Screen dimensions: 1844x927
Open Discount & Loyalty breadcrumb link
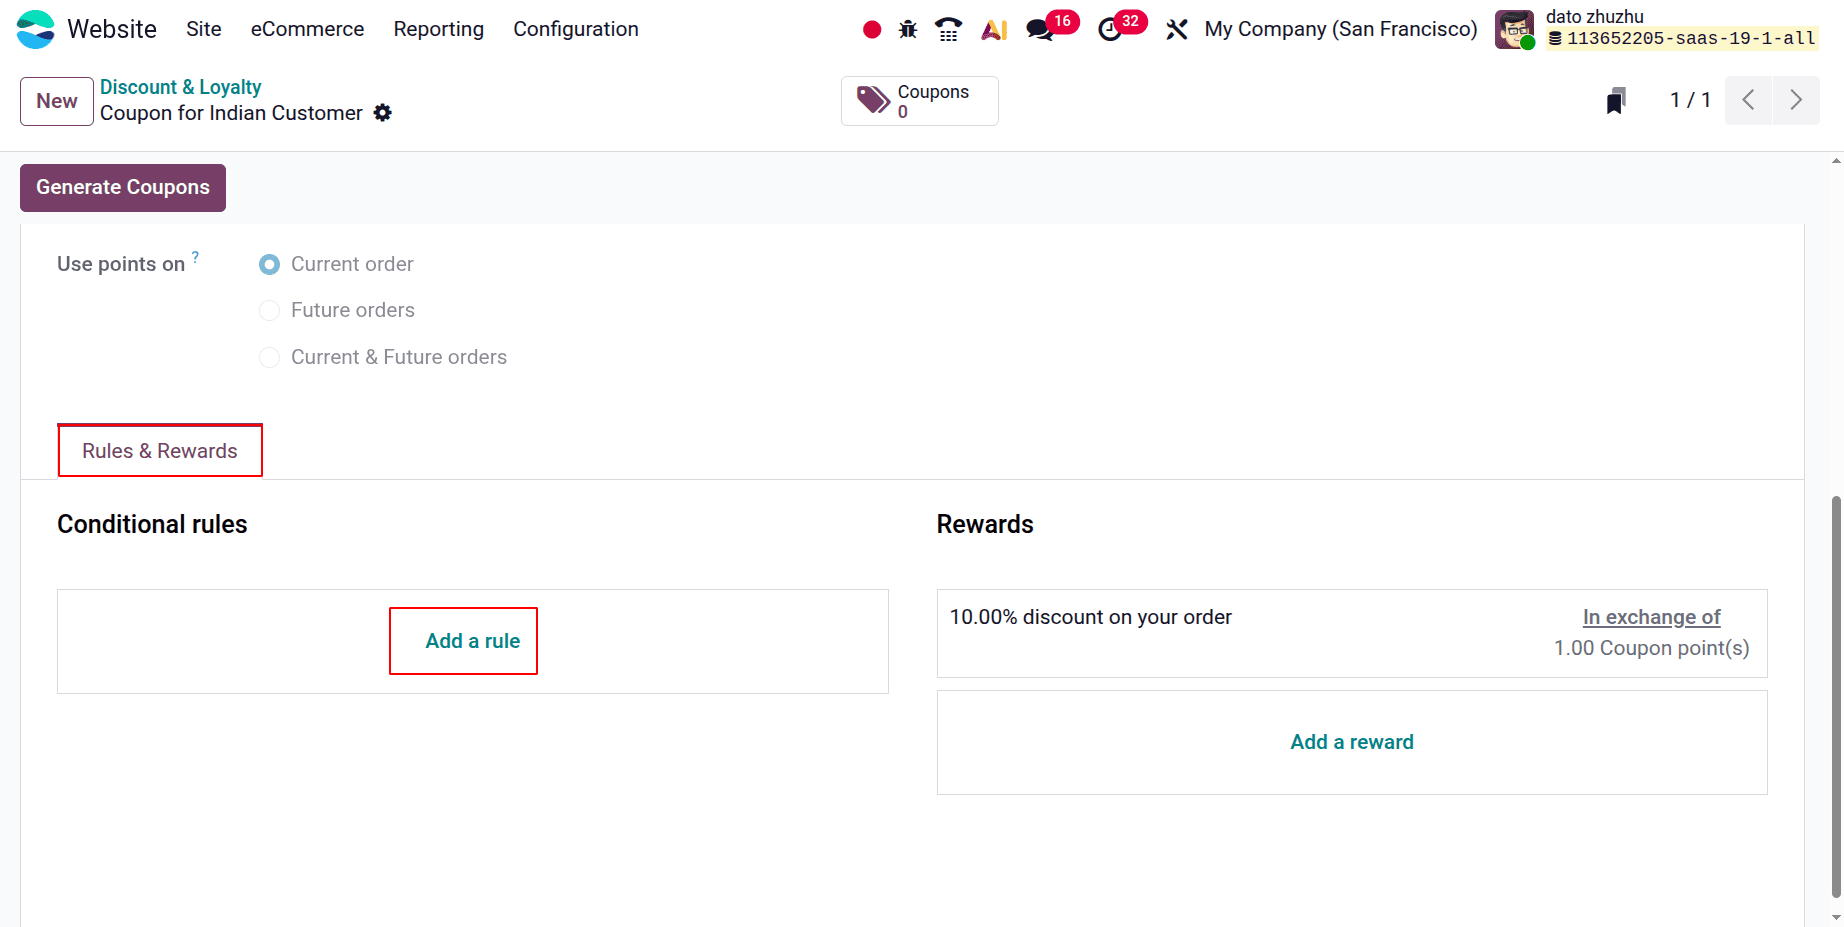click(x=181, y=87)
